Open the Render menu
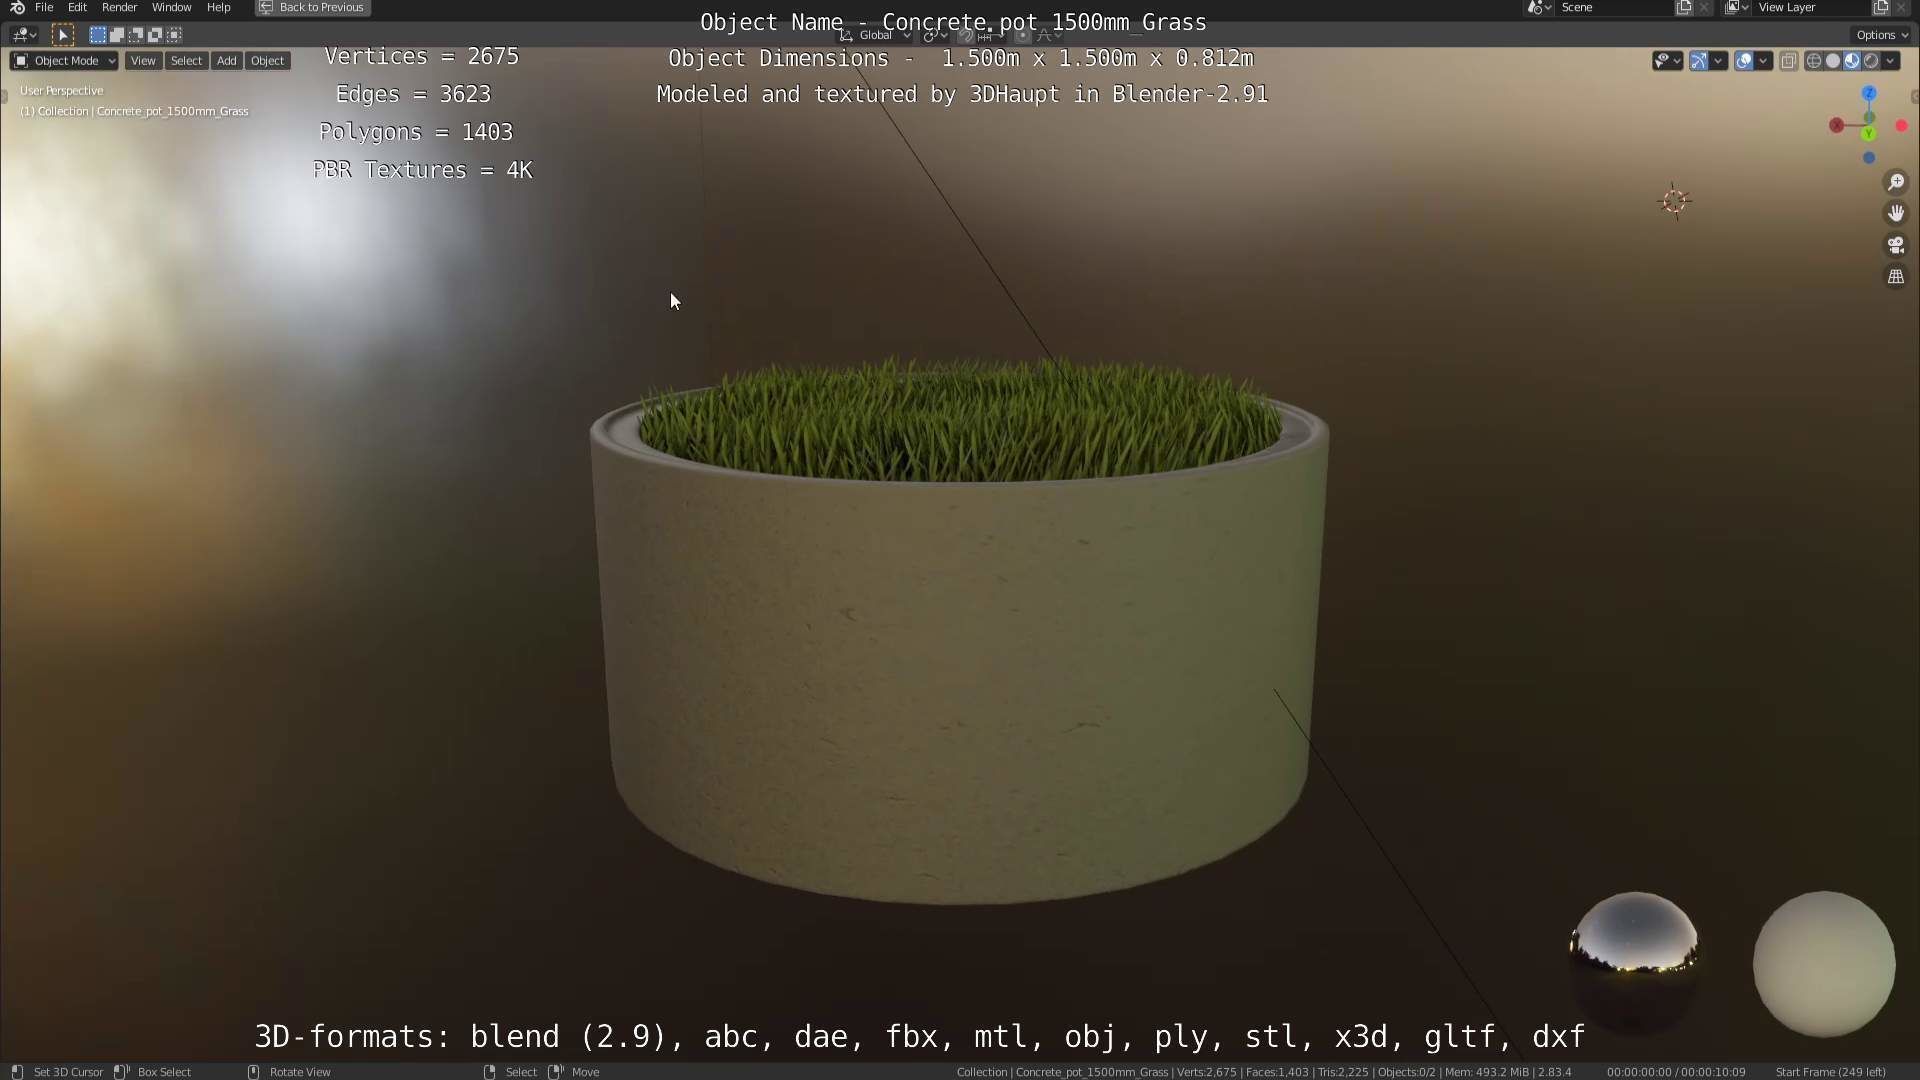This screenshot has height=1080, width=1920. (x=119, y=7)
